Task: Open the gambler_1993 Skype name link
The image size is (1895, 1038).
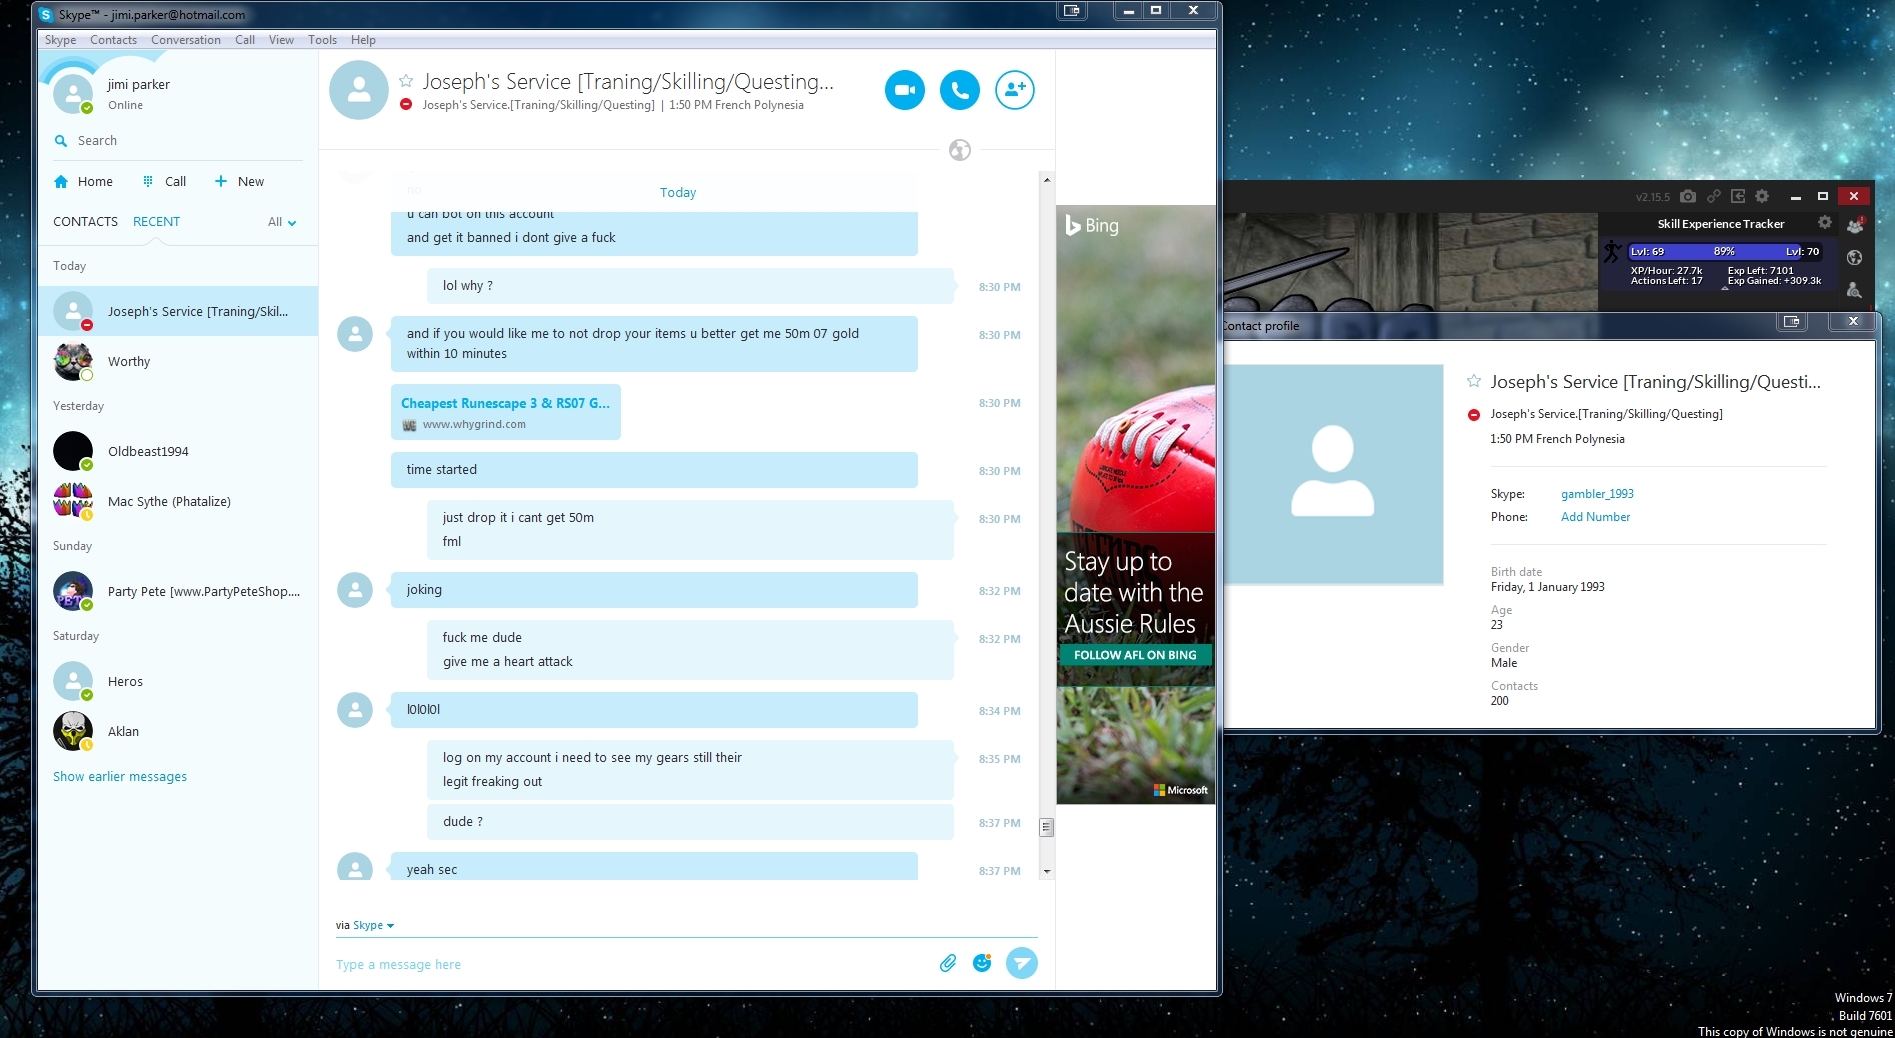Action: 1597,494
